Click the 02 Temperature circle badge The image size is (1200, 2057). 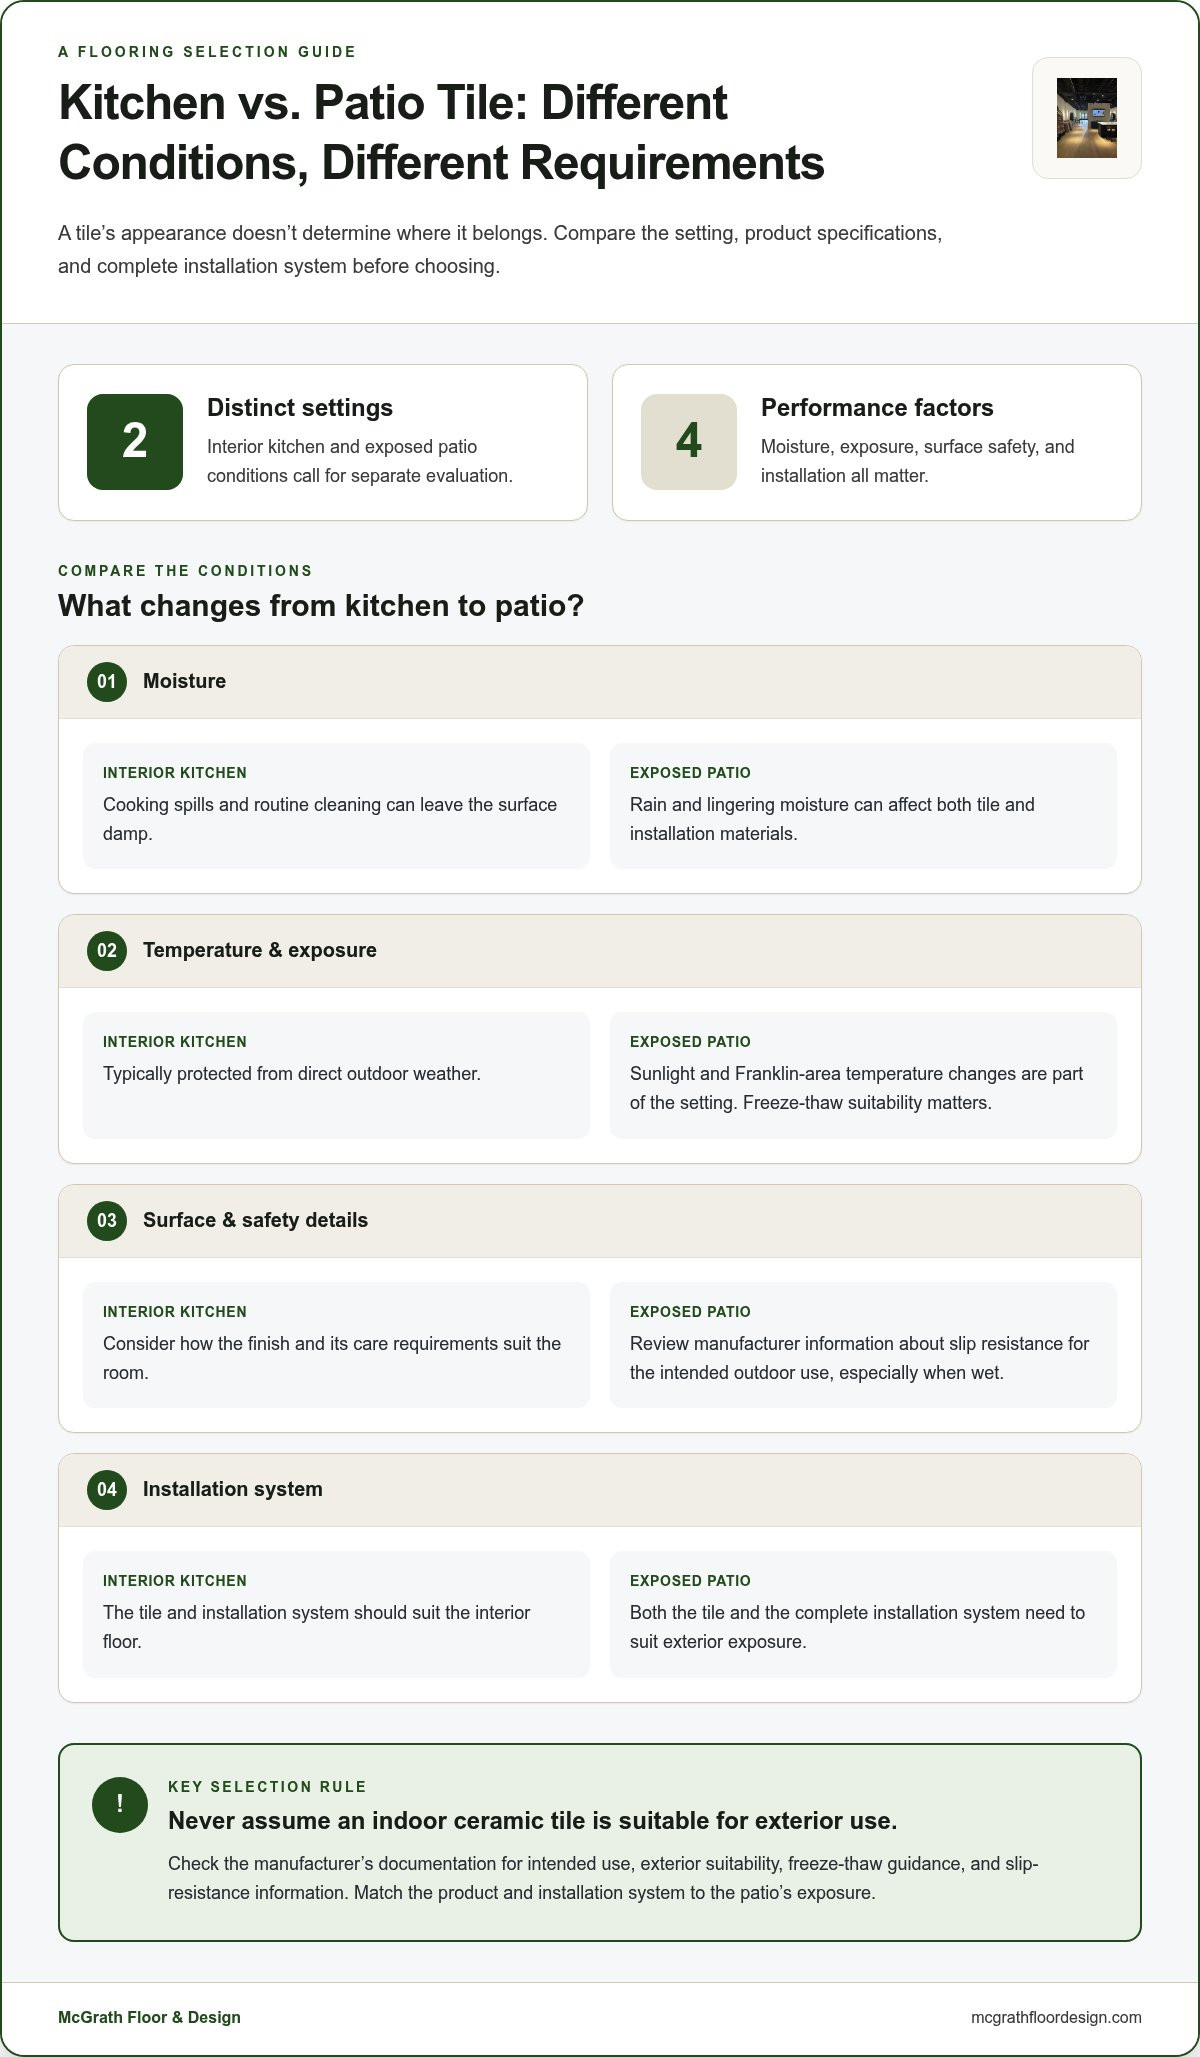click(x=107, y=951)
